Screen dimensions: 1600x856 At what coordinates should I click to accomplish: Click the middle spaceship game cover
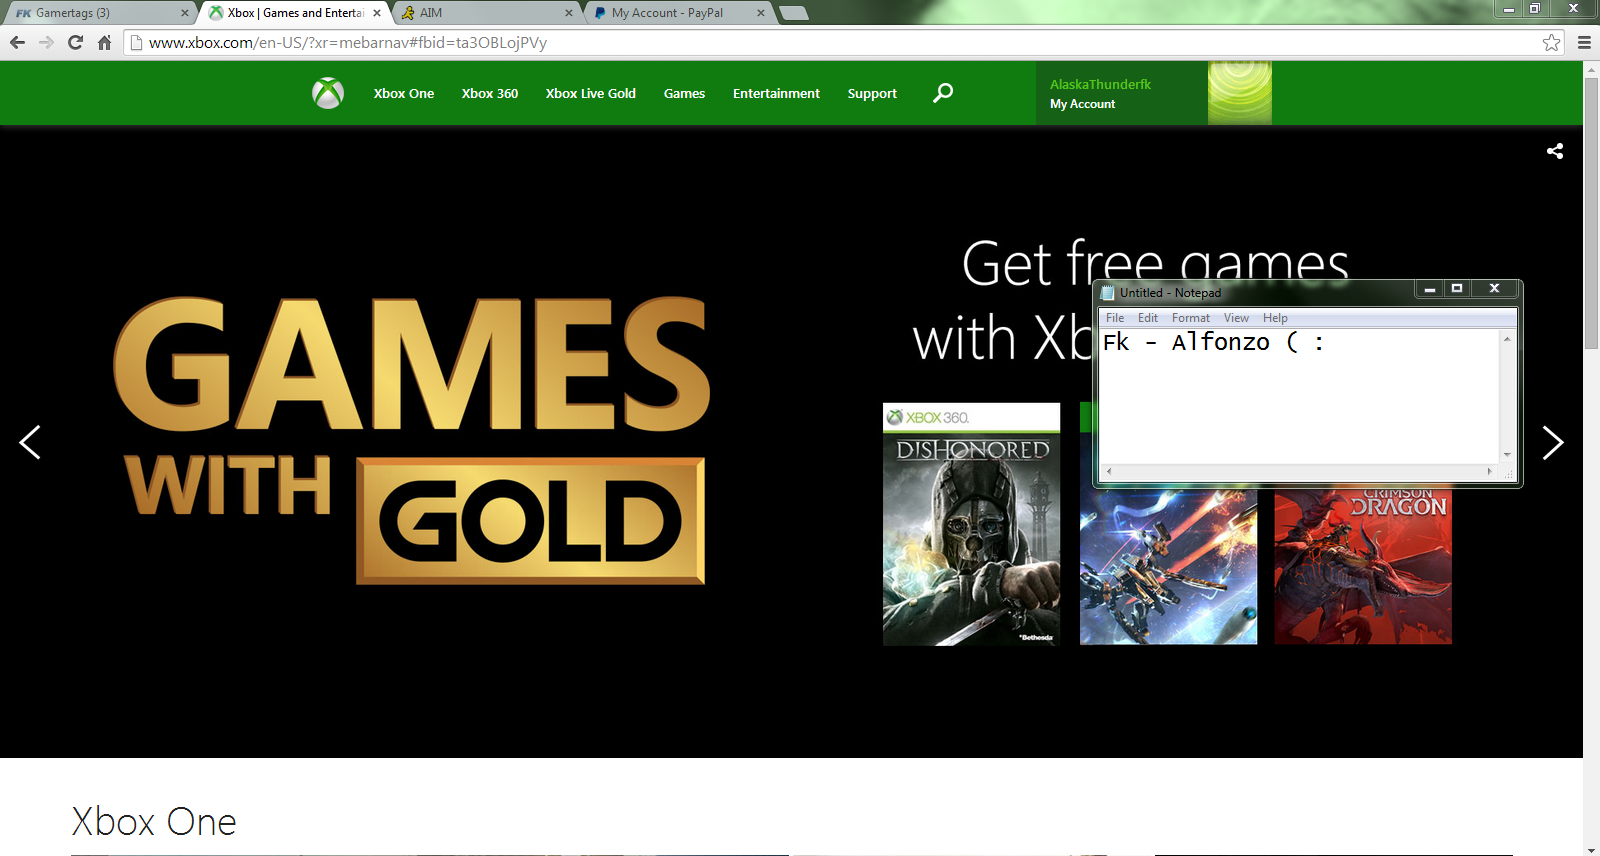pos(1168,565)
